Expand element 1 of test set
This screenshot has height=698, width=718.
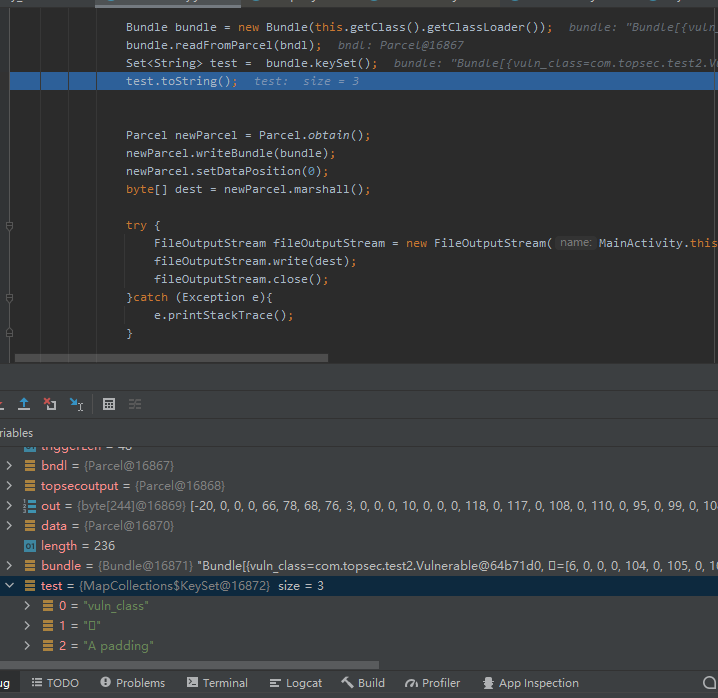pyautogui.click(x=27, y=626)
